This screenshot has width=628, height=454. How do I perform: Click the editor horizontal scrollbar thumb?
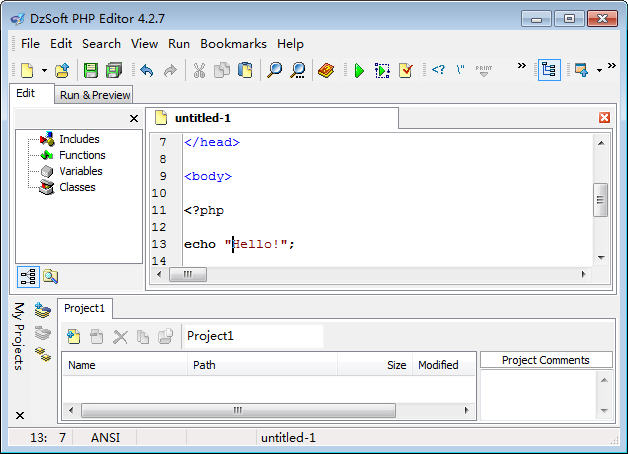pyautogui.click(x=188, y=274)
